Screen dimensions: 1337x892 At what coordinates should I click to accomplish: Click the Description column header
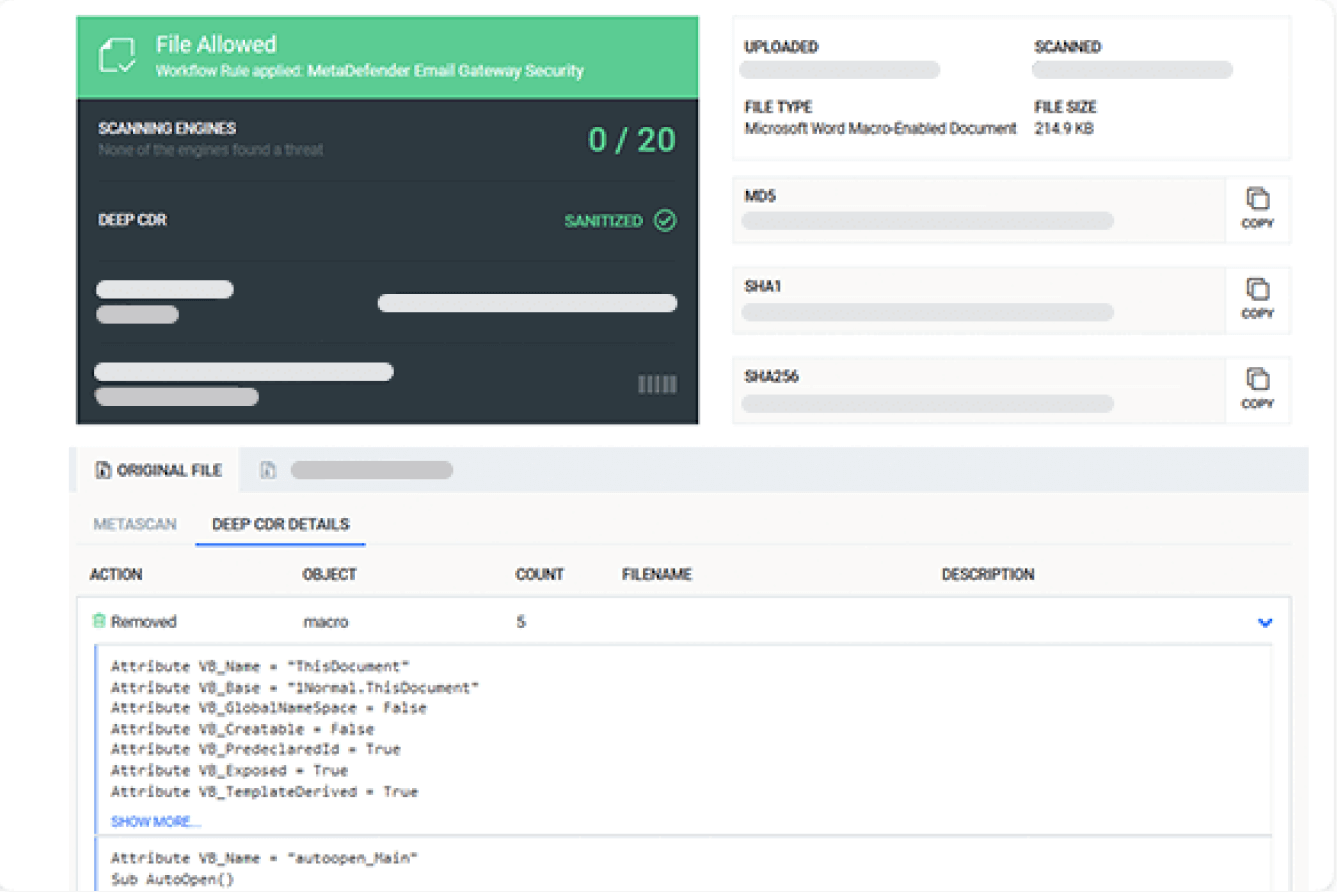987,574
